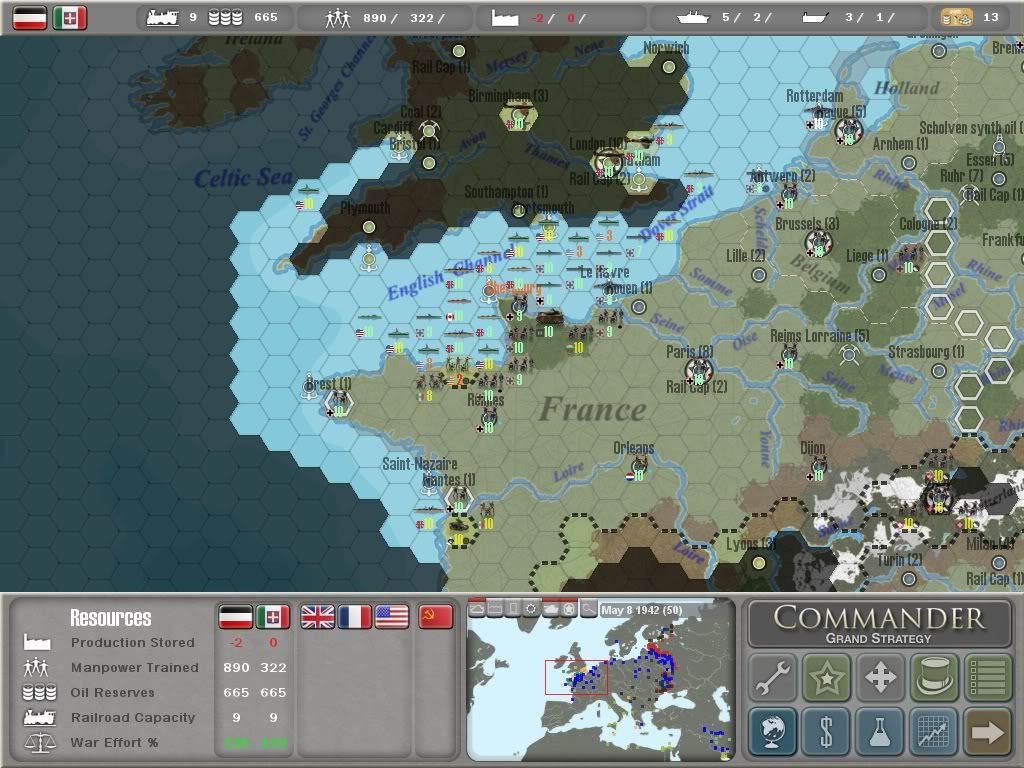Screen dimensions: 1024x768
Task: Click the barrels icon beside Oil Reserves
Action: click(39, 692)
